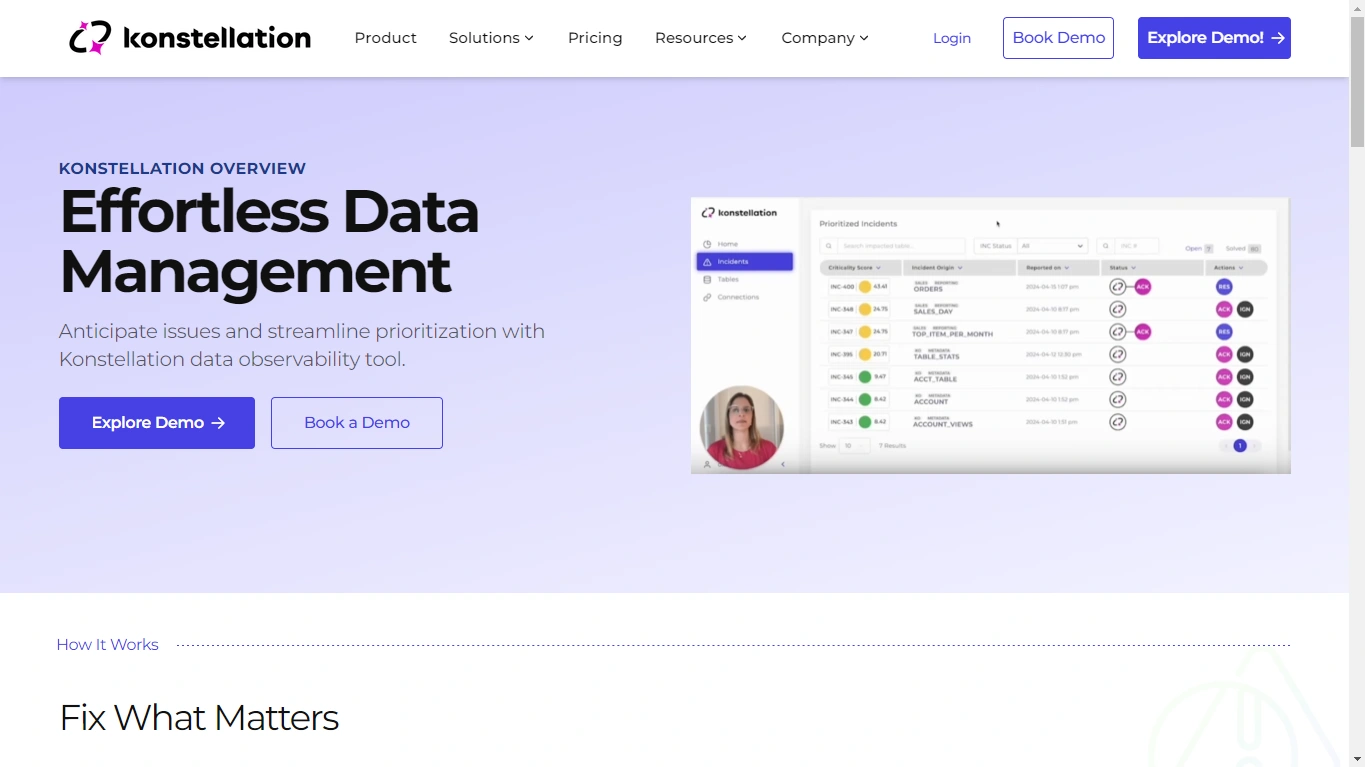Click the green criticality dot for INC-345
Viewport: 1365px width, 767px height.
[865, 377]
